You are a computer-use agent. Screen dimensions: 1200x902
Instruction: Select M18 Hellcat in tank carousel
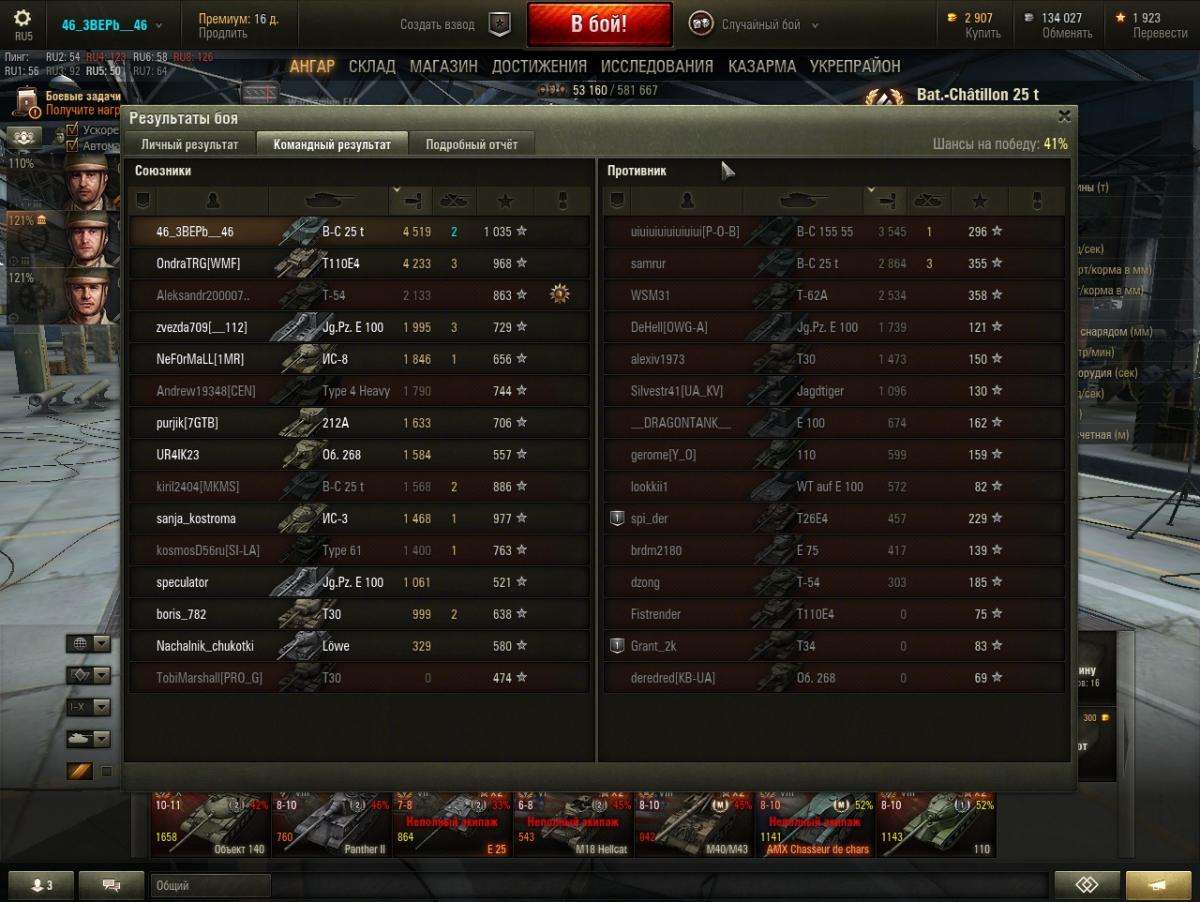(x=573, y=827)
